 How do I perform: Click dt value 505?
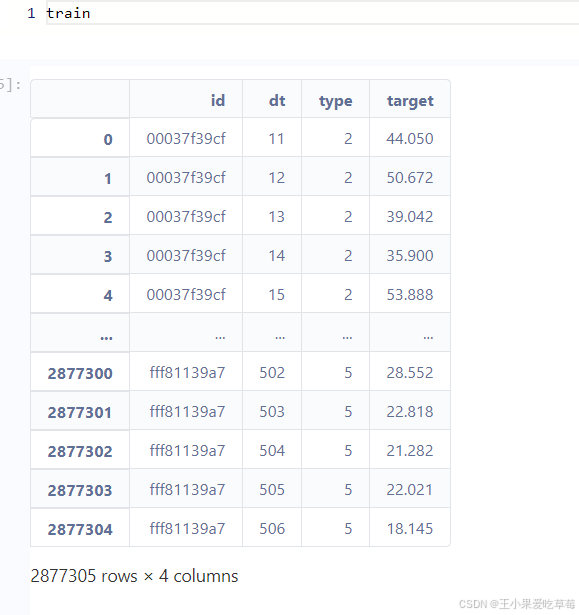(272, 489)
